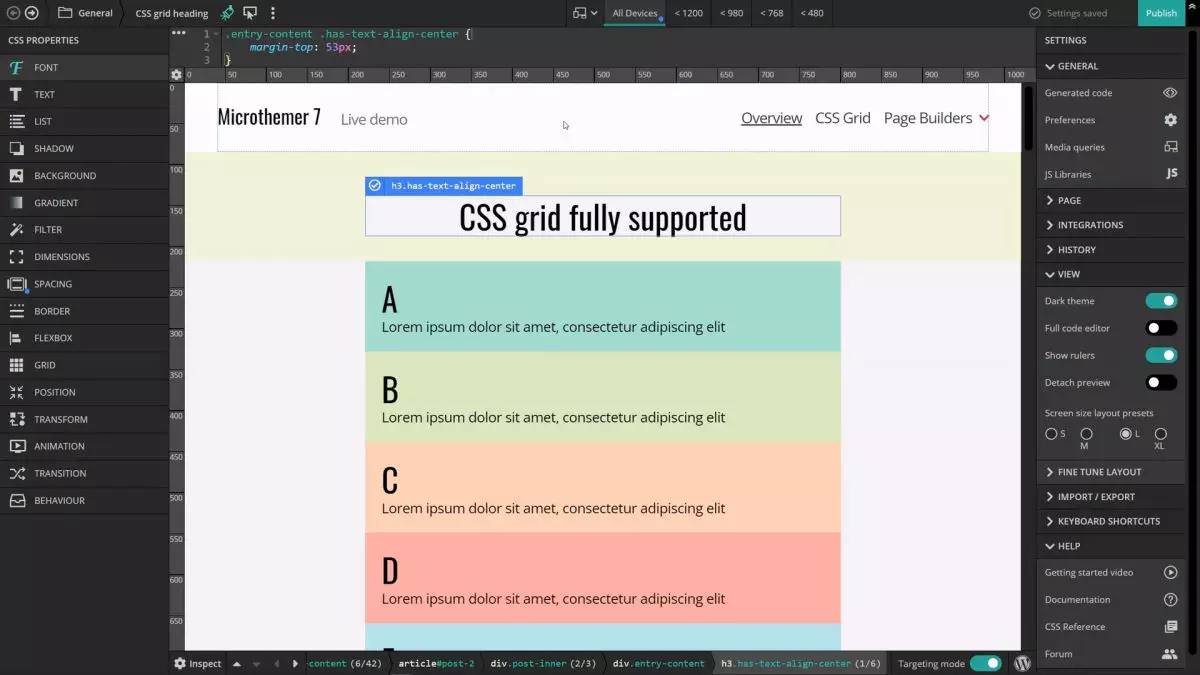Open ruler settings gear icon
Viewport: 1200px width, 675px height.
177,75
